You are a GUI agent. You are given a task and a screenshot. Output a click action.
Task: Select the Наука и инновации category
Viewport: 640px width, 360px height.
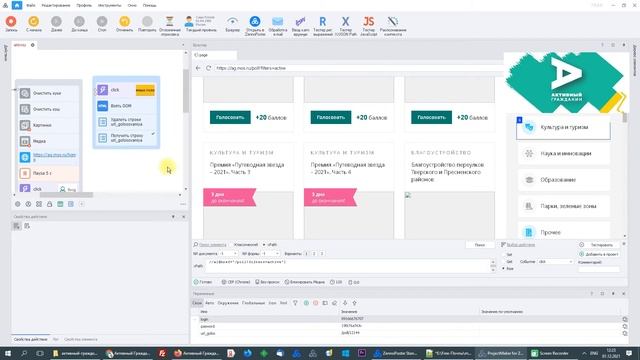pyautogui.click(x=564, y=153)
